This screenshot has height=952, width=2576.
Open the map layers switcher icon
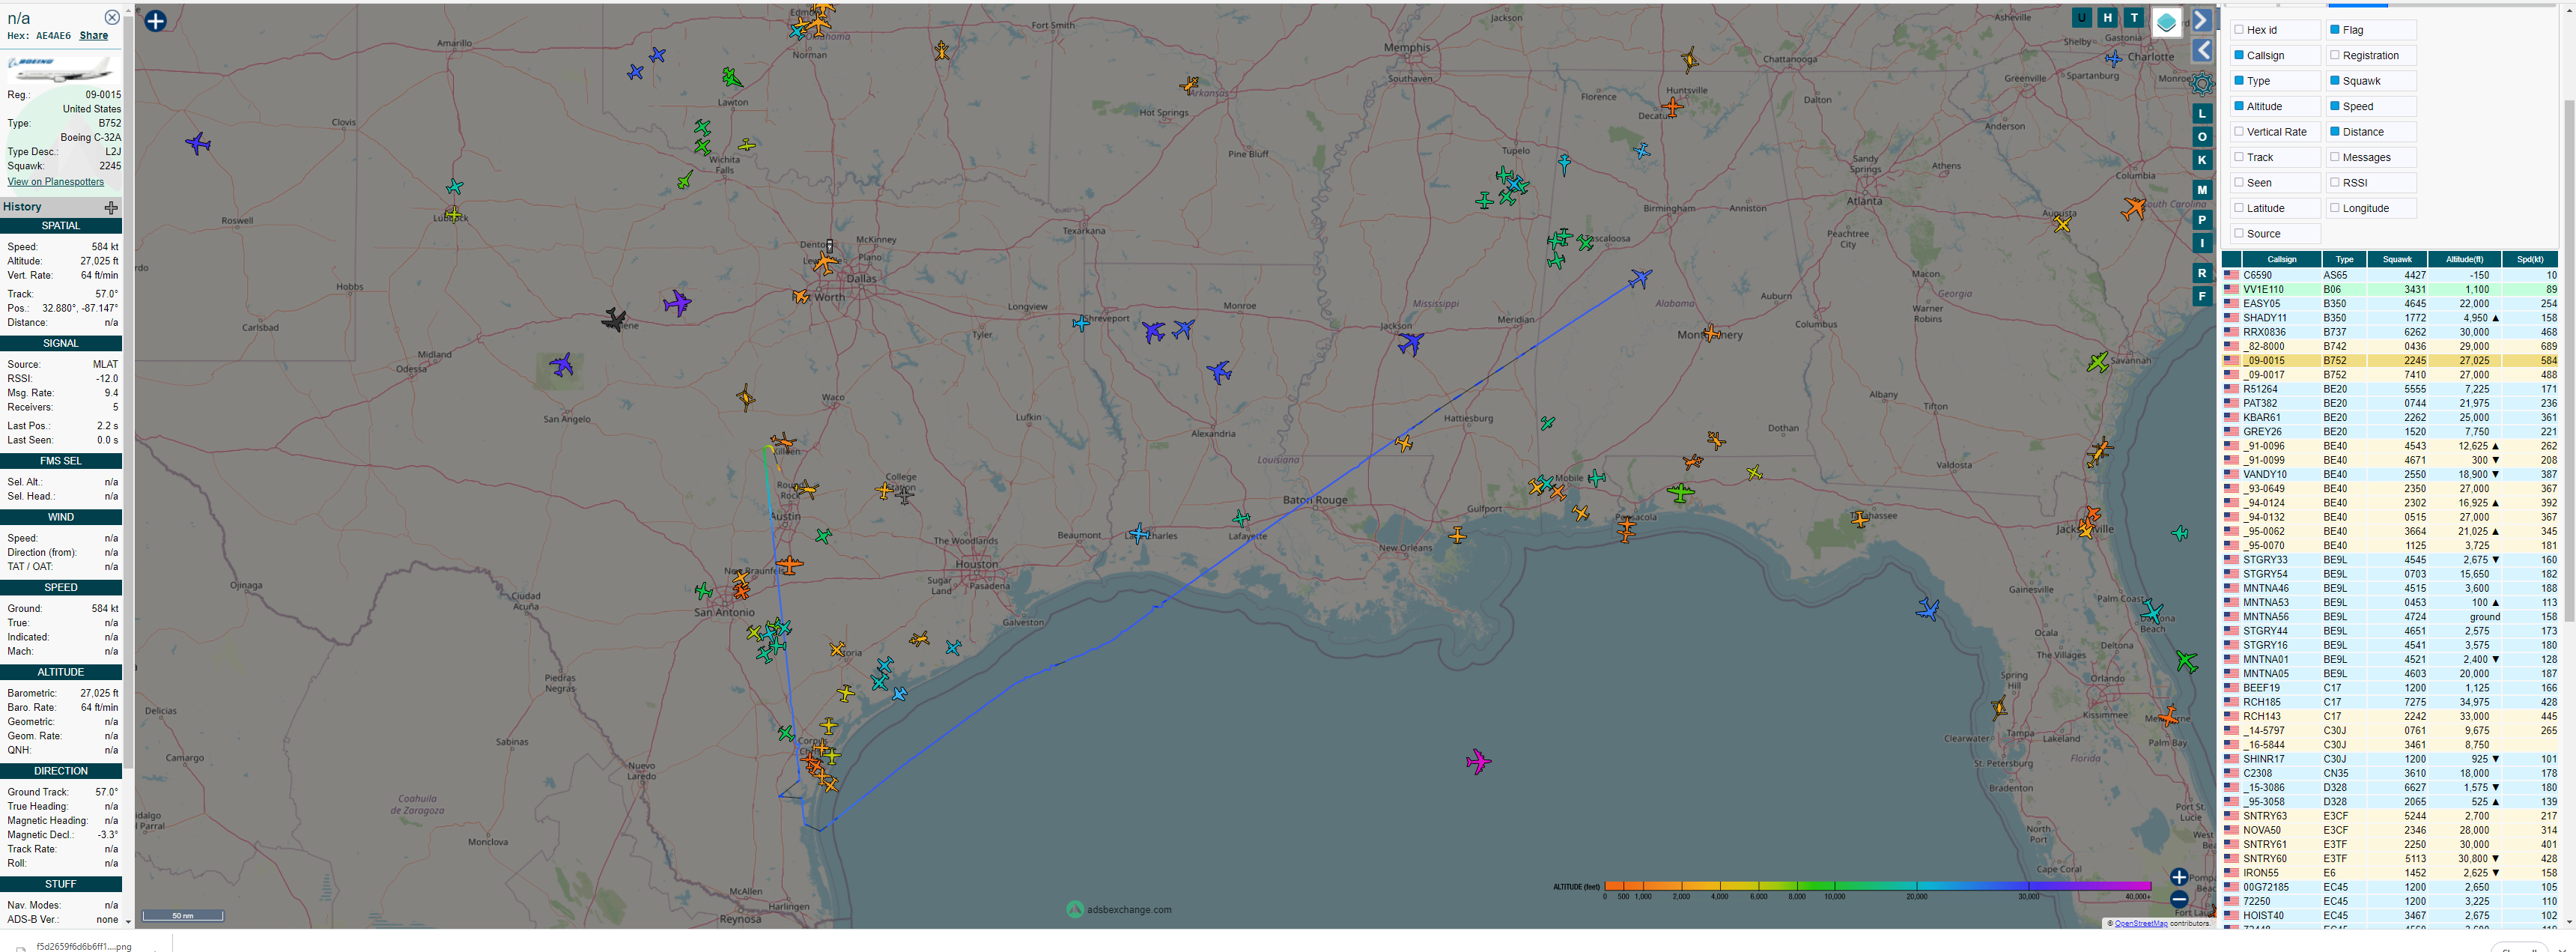(2166, 22)
